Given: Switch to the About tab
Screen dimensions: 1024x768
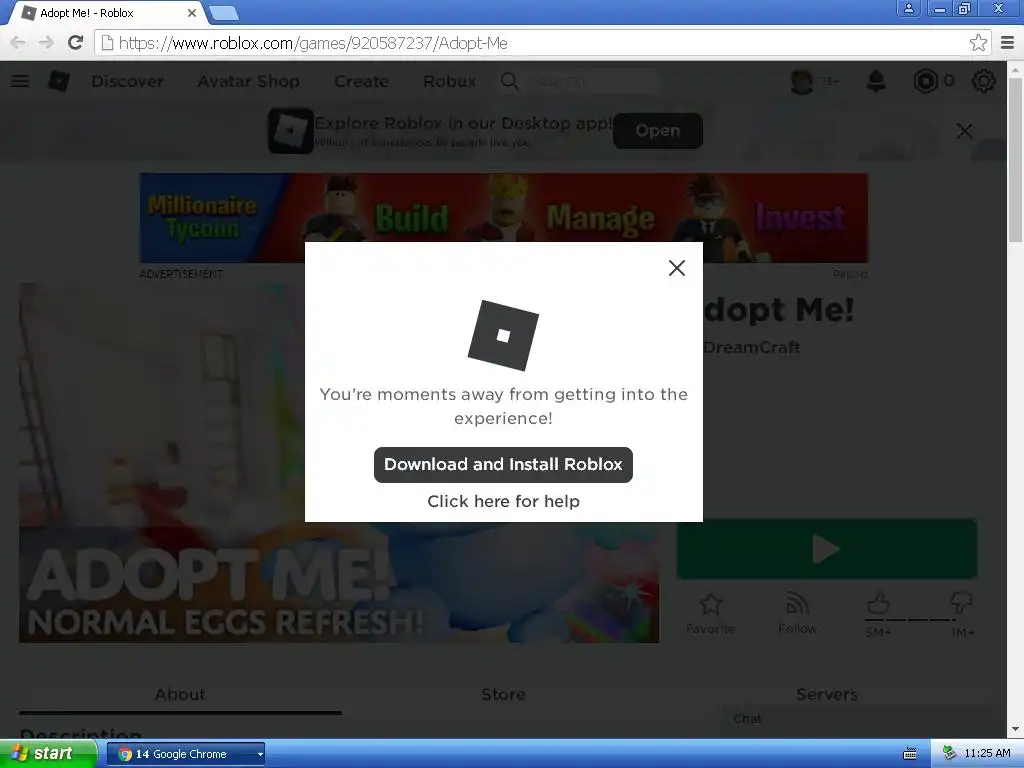Looking at the screenshot, I should pyautogui.click(x=180, y=695).
